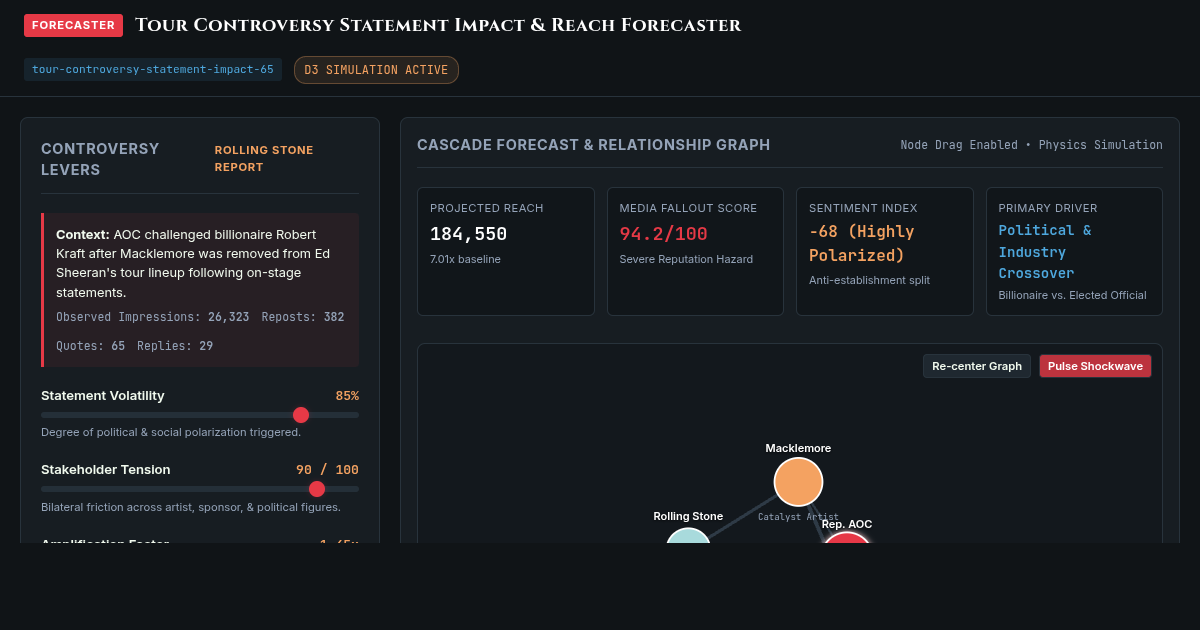The height and width of the screenshot is (630, 1200).
Task: Click the Billionaire vs. Elected Official label
Action: [1072, 295]
